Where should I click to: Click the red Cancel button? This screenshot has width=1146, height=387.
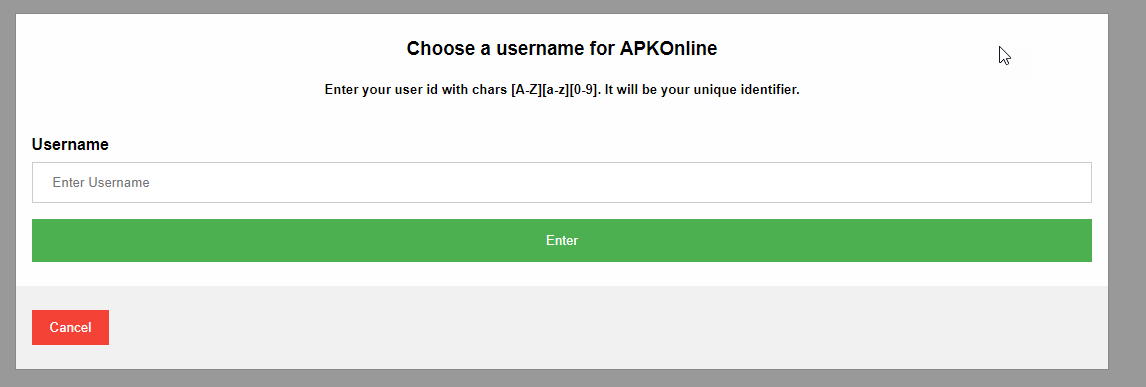click(x=70, y=327)
